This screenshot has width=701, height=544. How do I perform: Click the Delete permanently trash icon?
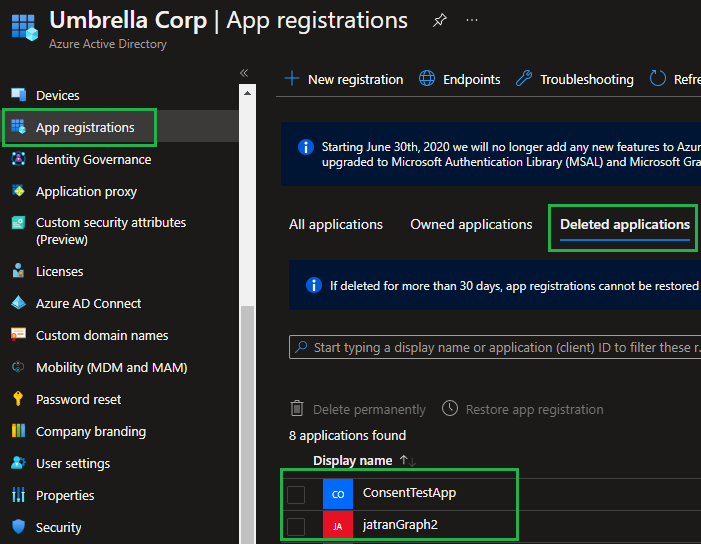pyautogui.click(x=297, y=409)
